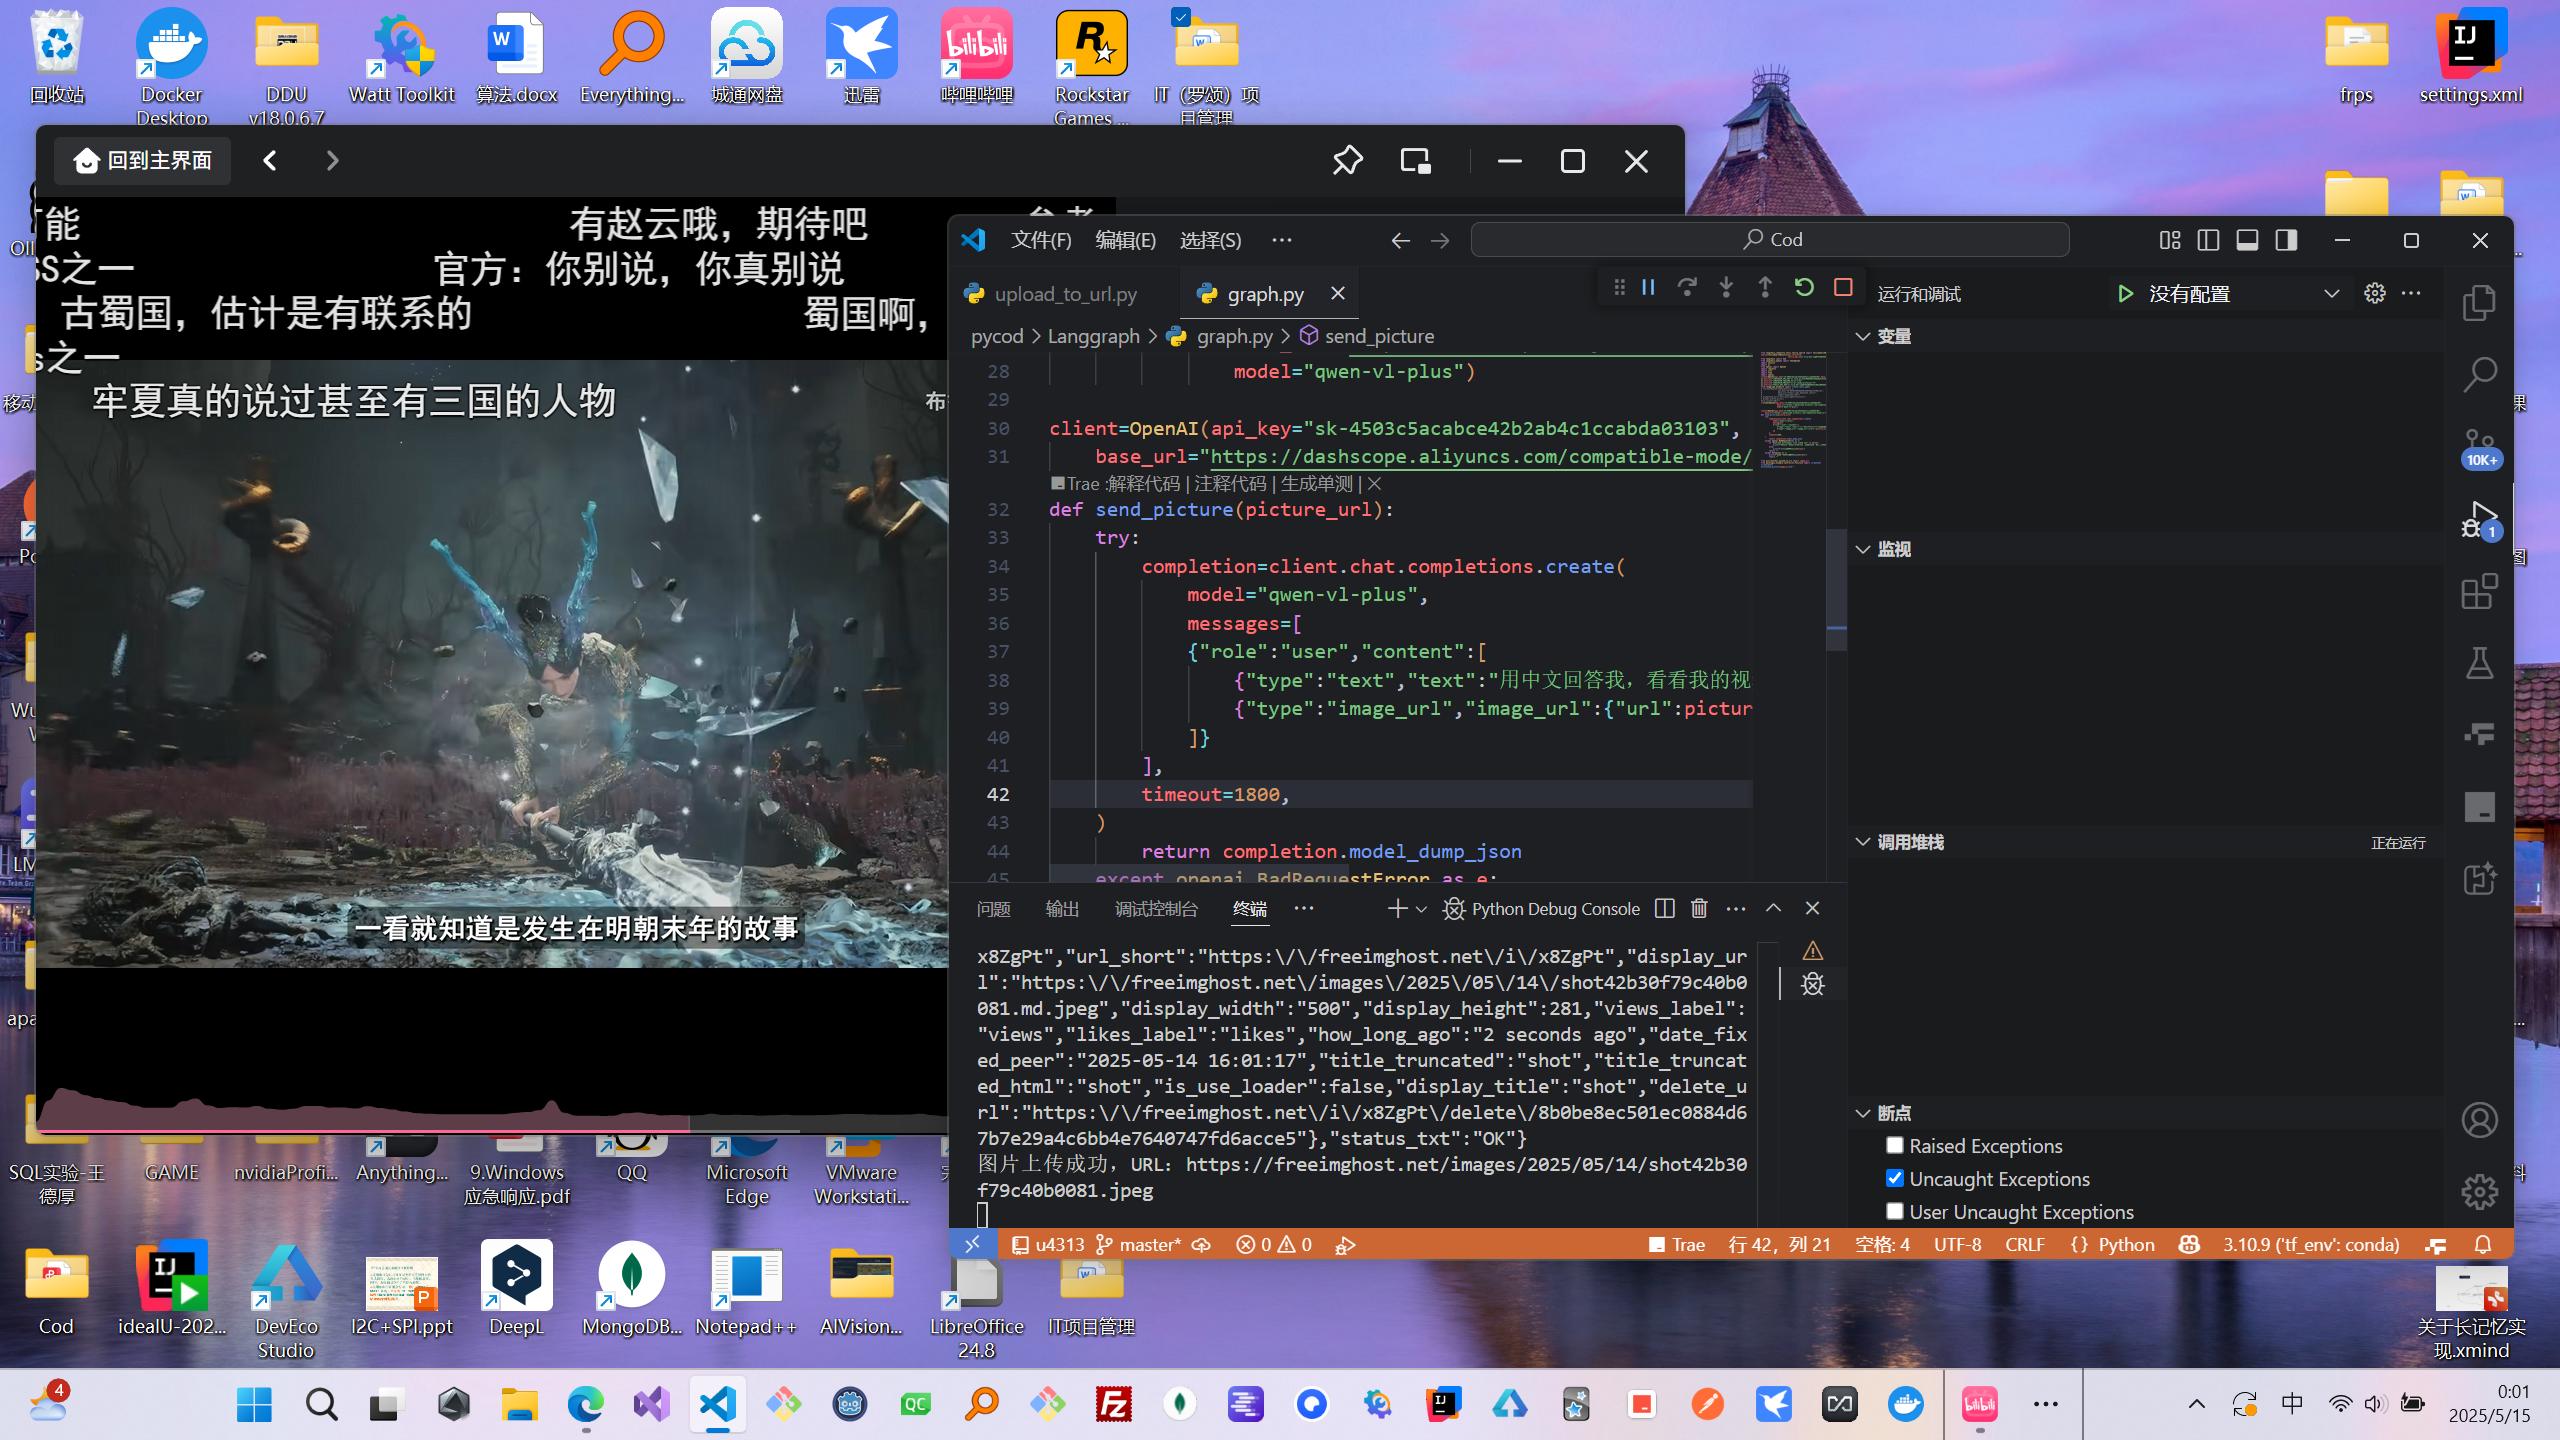Open the Testing flask icon
Viewport: 2560px width, 1440px height.
[x=2479, y=663]
